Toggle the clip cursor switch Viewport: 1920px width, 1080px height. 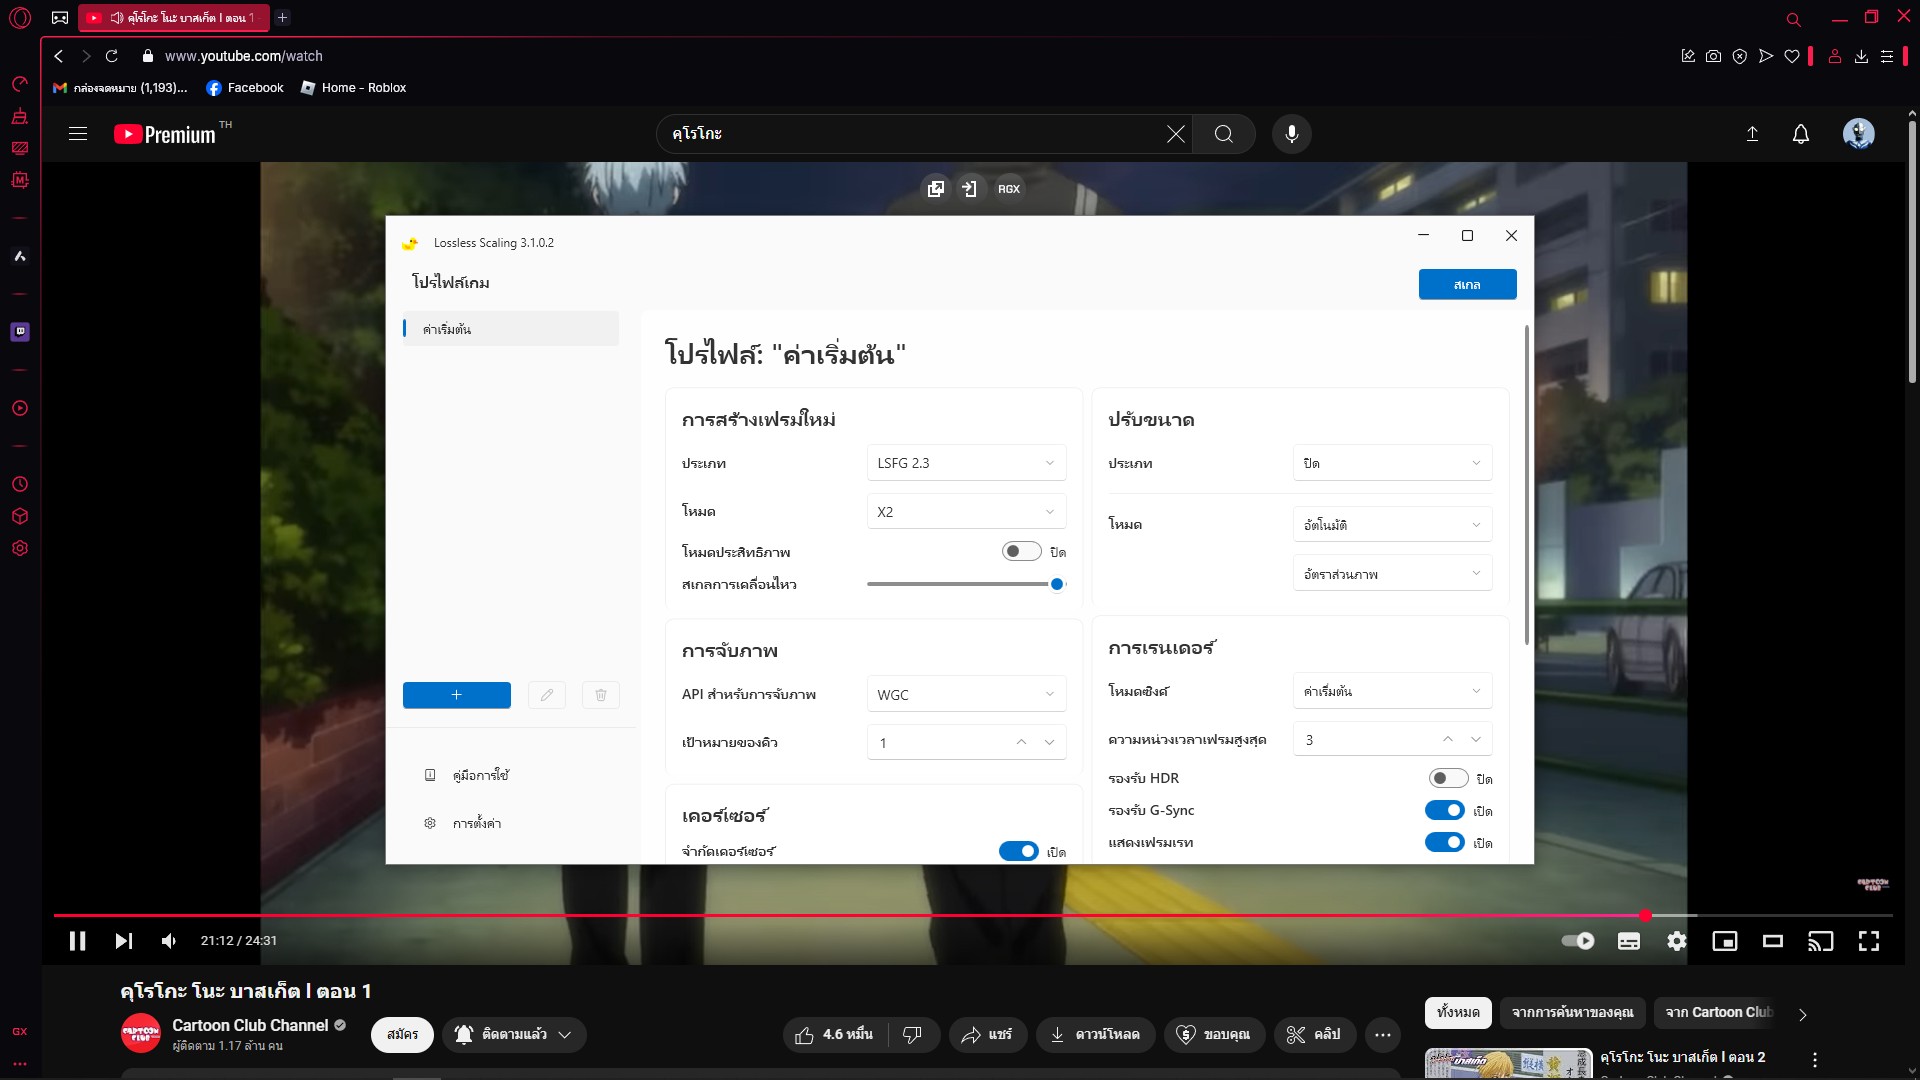pos(1018,851)
